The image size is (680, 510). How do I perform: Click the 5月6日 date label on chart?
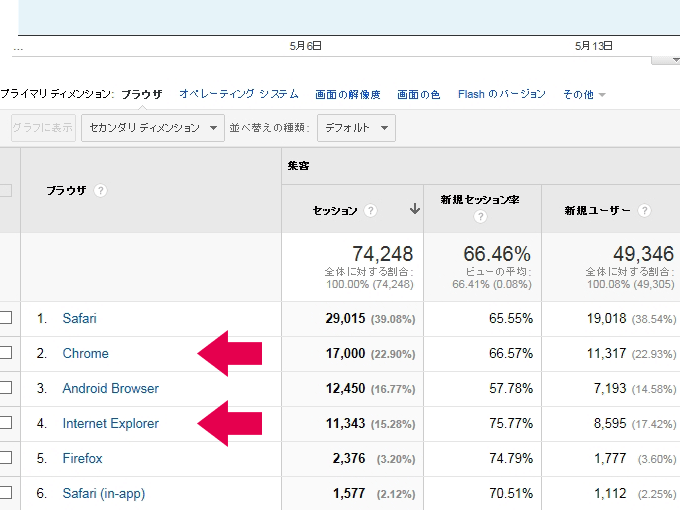(305, 46)
